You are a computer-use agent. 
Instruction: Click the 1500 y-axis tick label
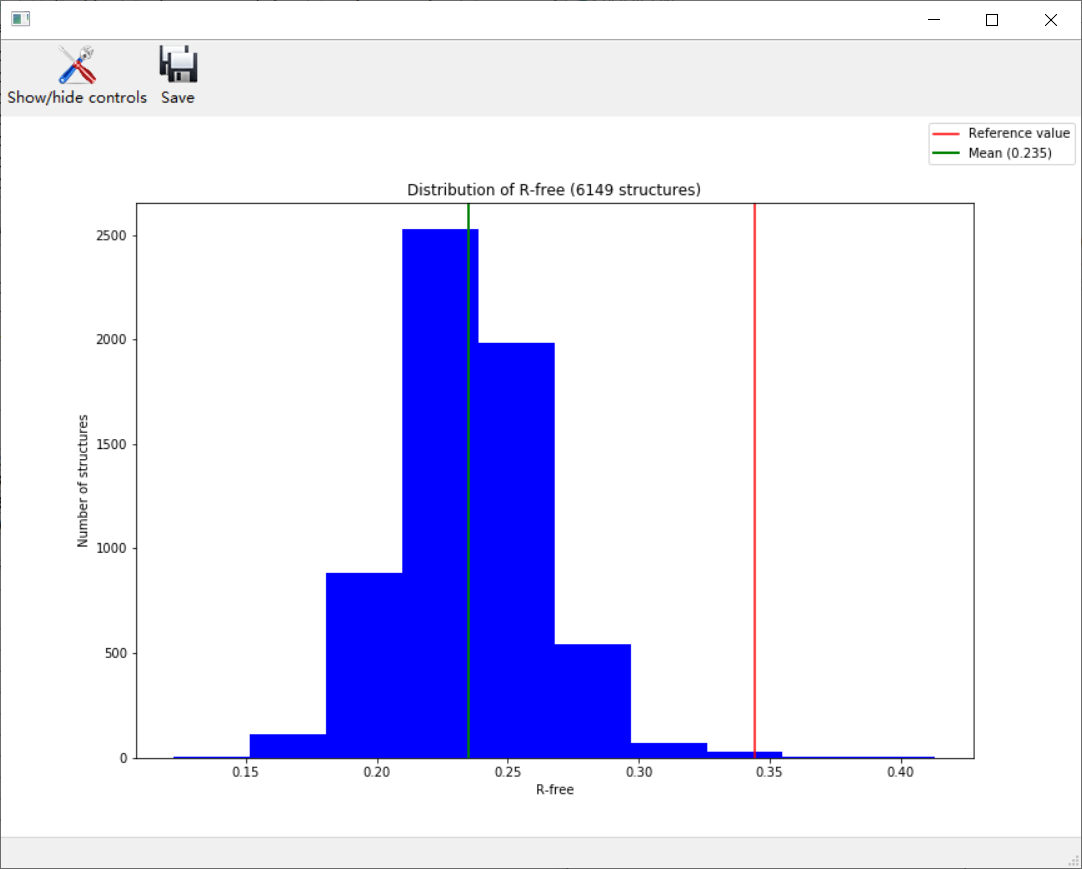coord(111,445)
